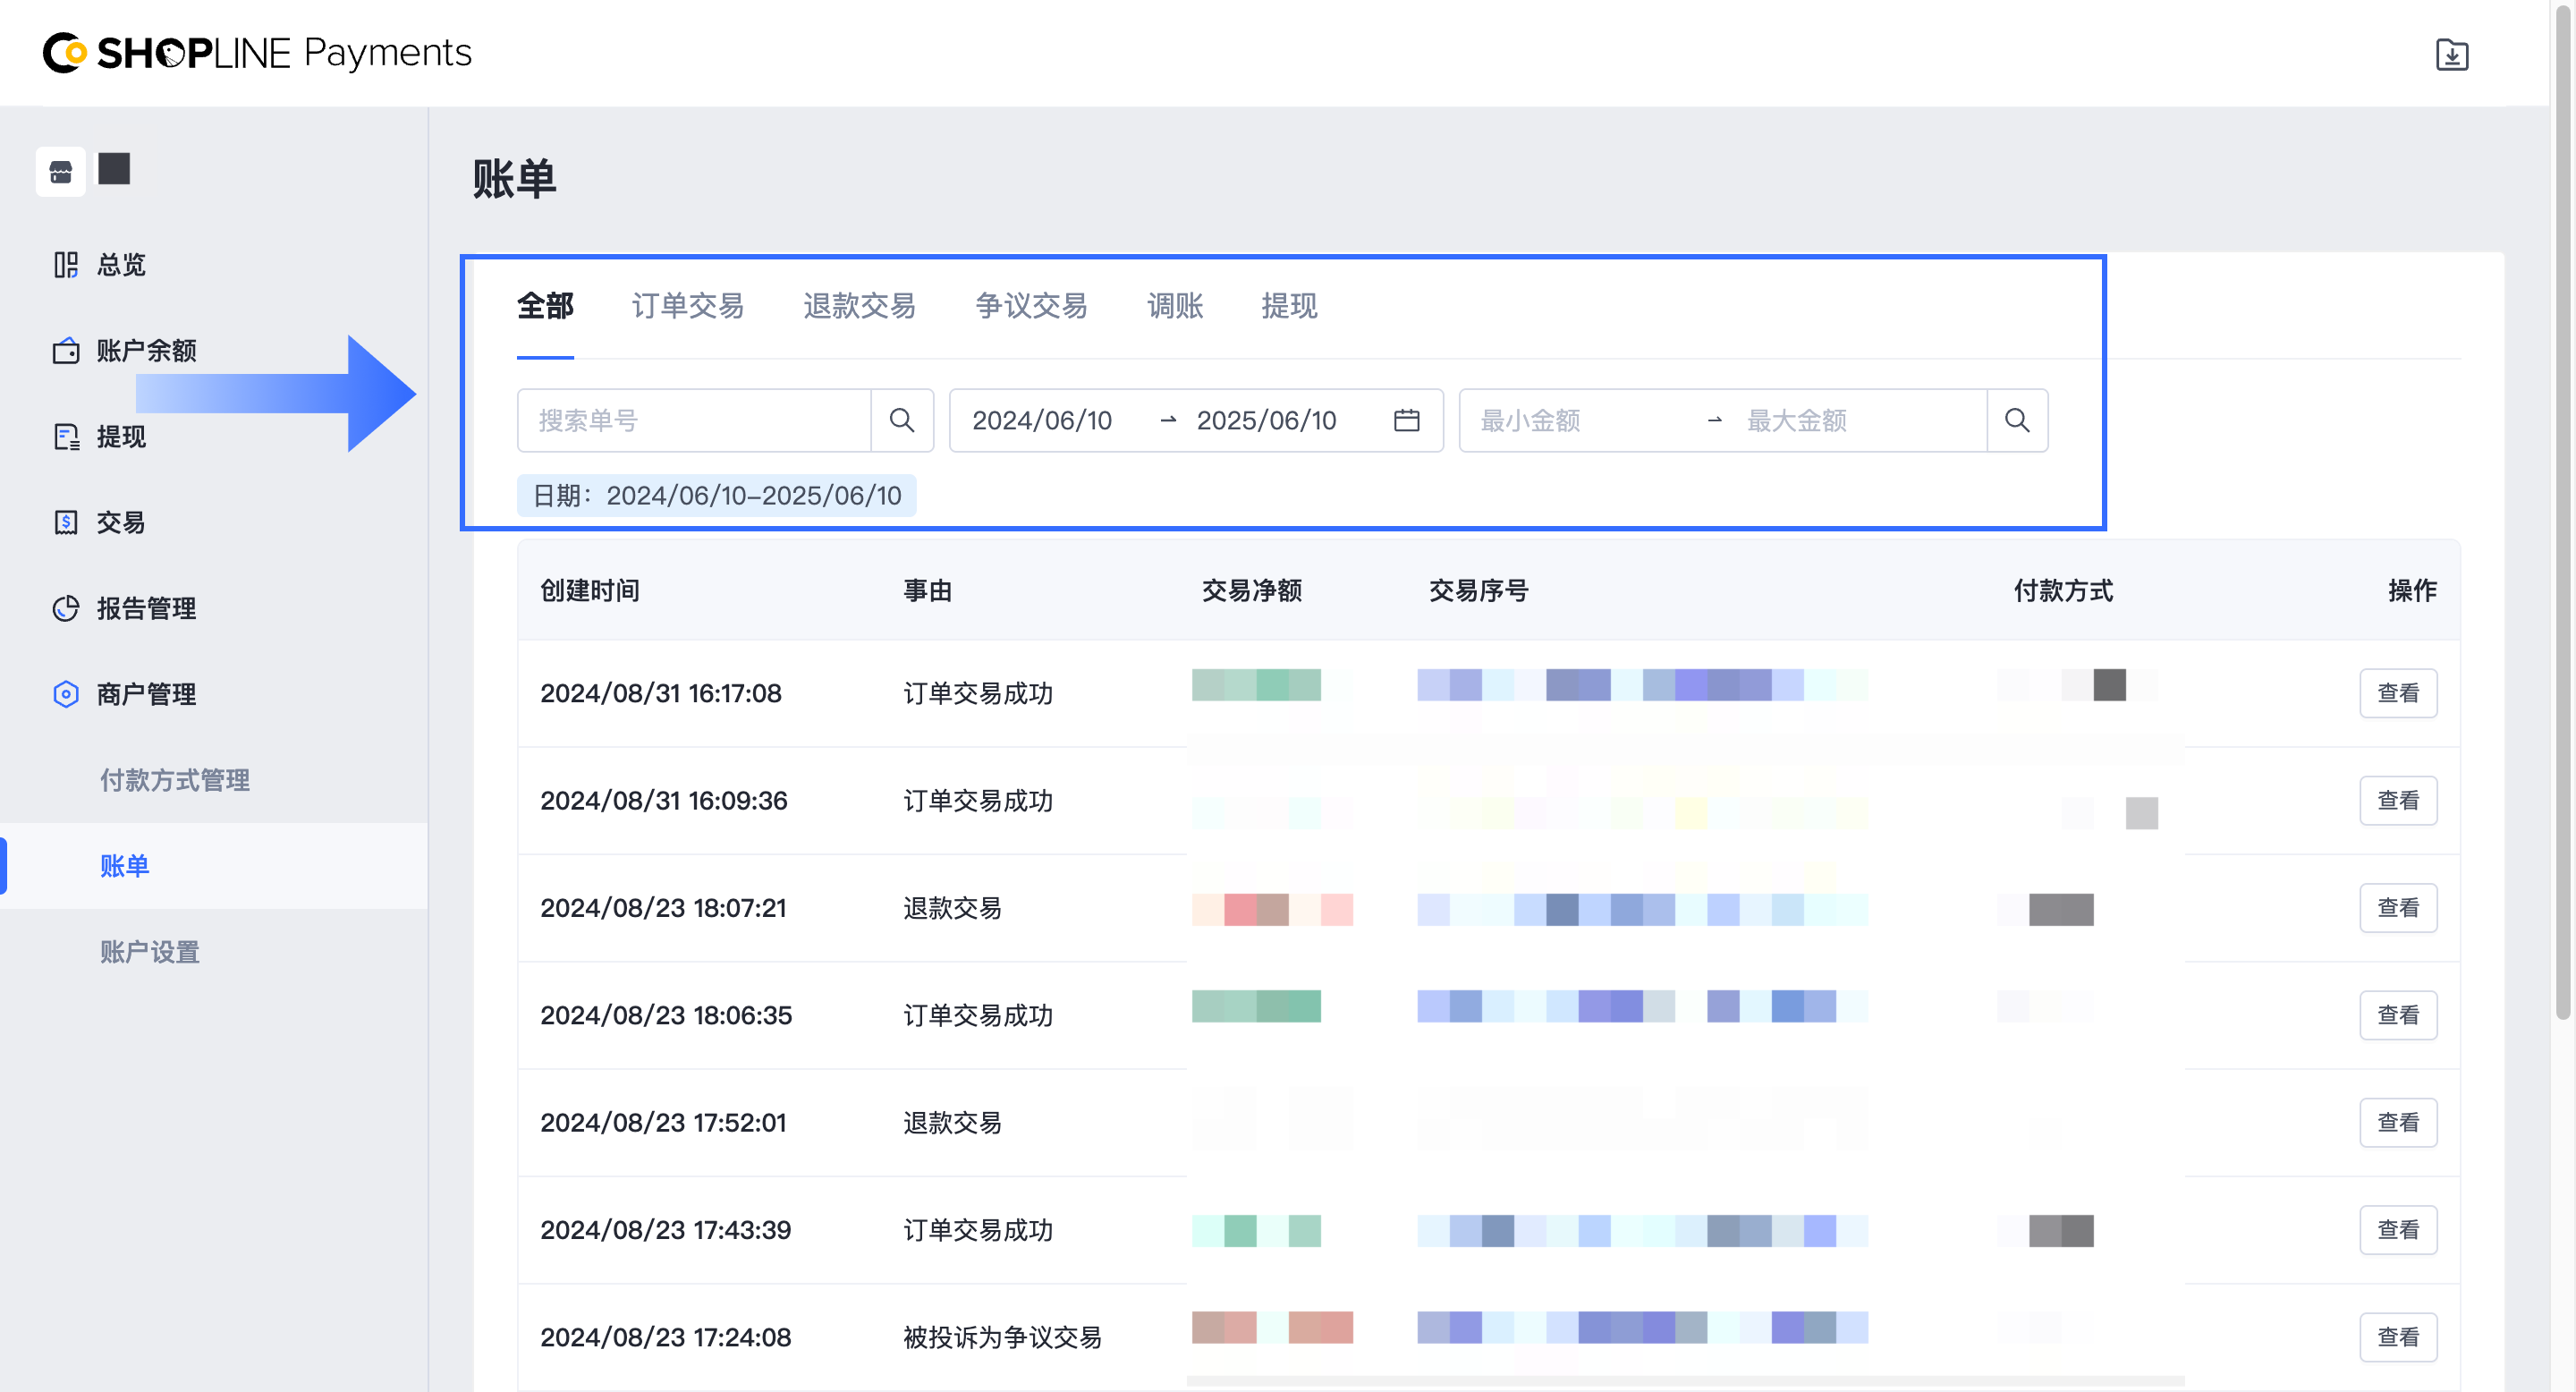
Task: Click 订单交易成功 in 16:17:08 row
Action: pos(978,693)
